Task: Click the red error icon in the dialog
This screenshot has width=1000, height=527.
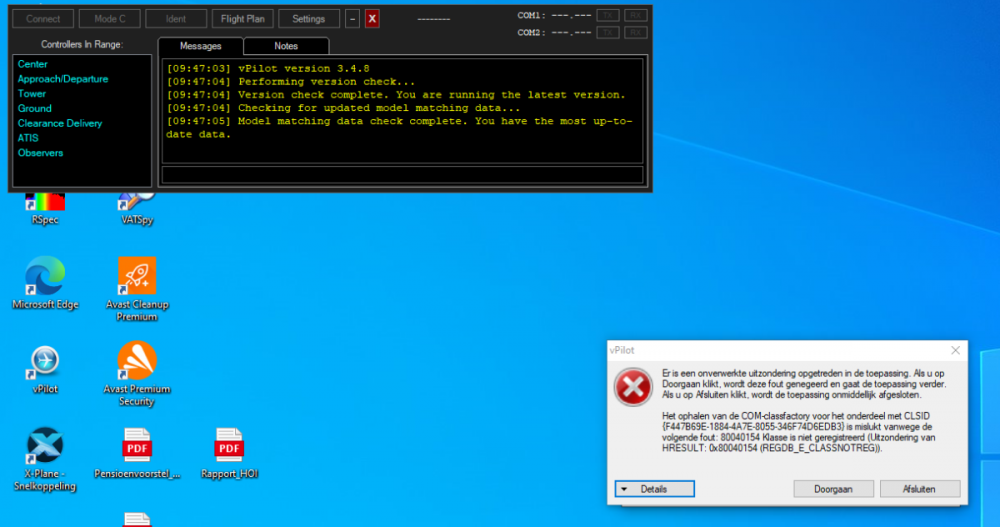Action: 633,387
